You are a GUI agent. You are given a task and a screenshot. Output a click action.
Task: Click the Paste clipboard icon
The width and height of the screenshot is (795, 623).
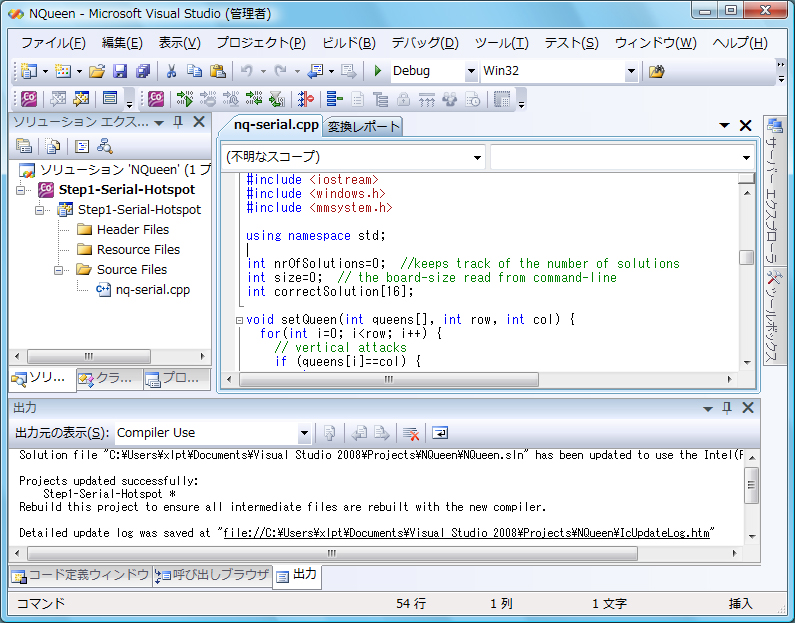[x=218, y=71]
